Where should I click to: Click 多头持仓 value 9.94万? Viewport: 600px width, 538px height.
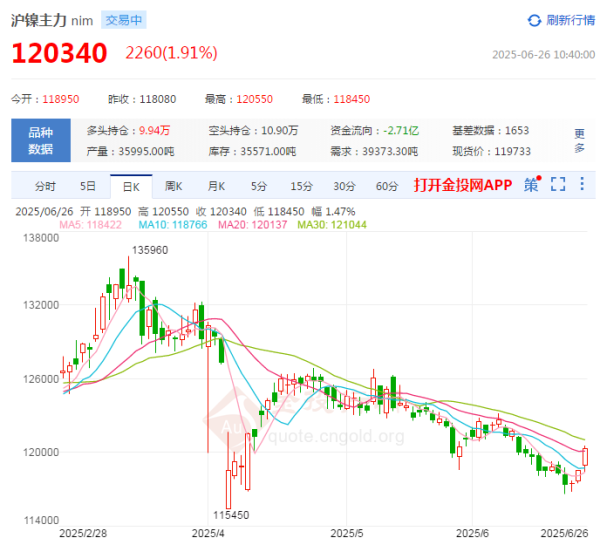pos(155,130)
